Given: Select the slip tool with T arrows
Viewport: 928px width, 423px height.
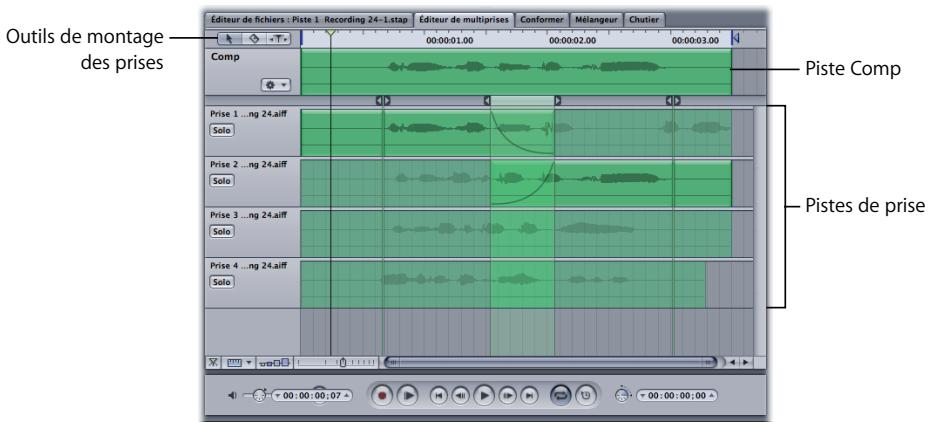Looking at the screenshot, I should pos(279,39).
